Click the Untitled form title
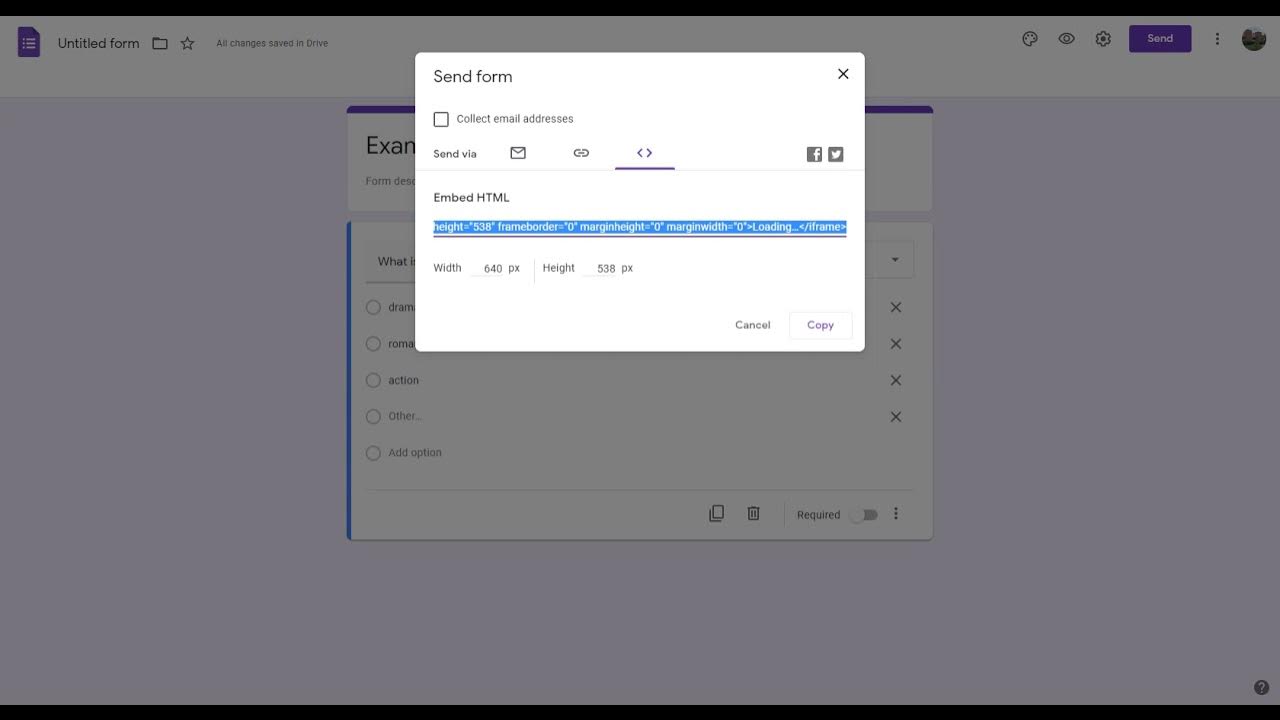The width and height of the screenshot is (1280, 720). click(98, 43)
